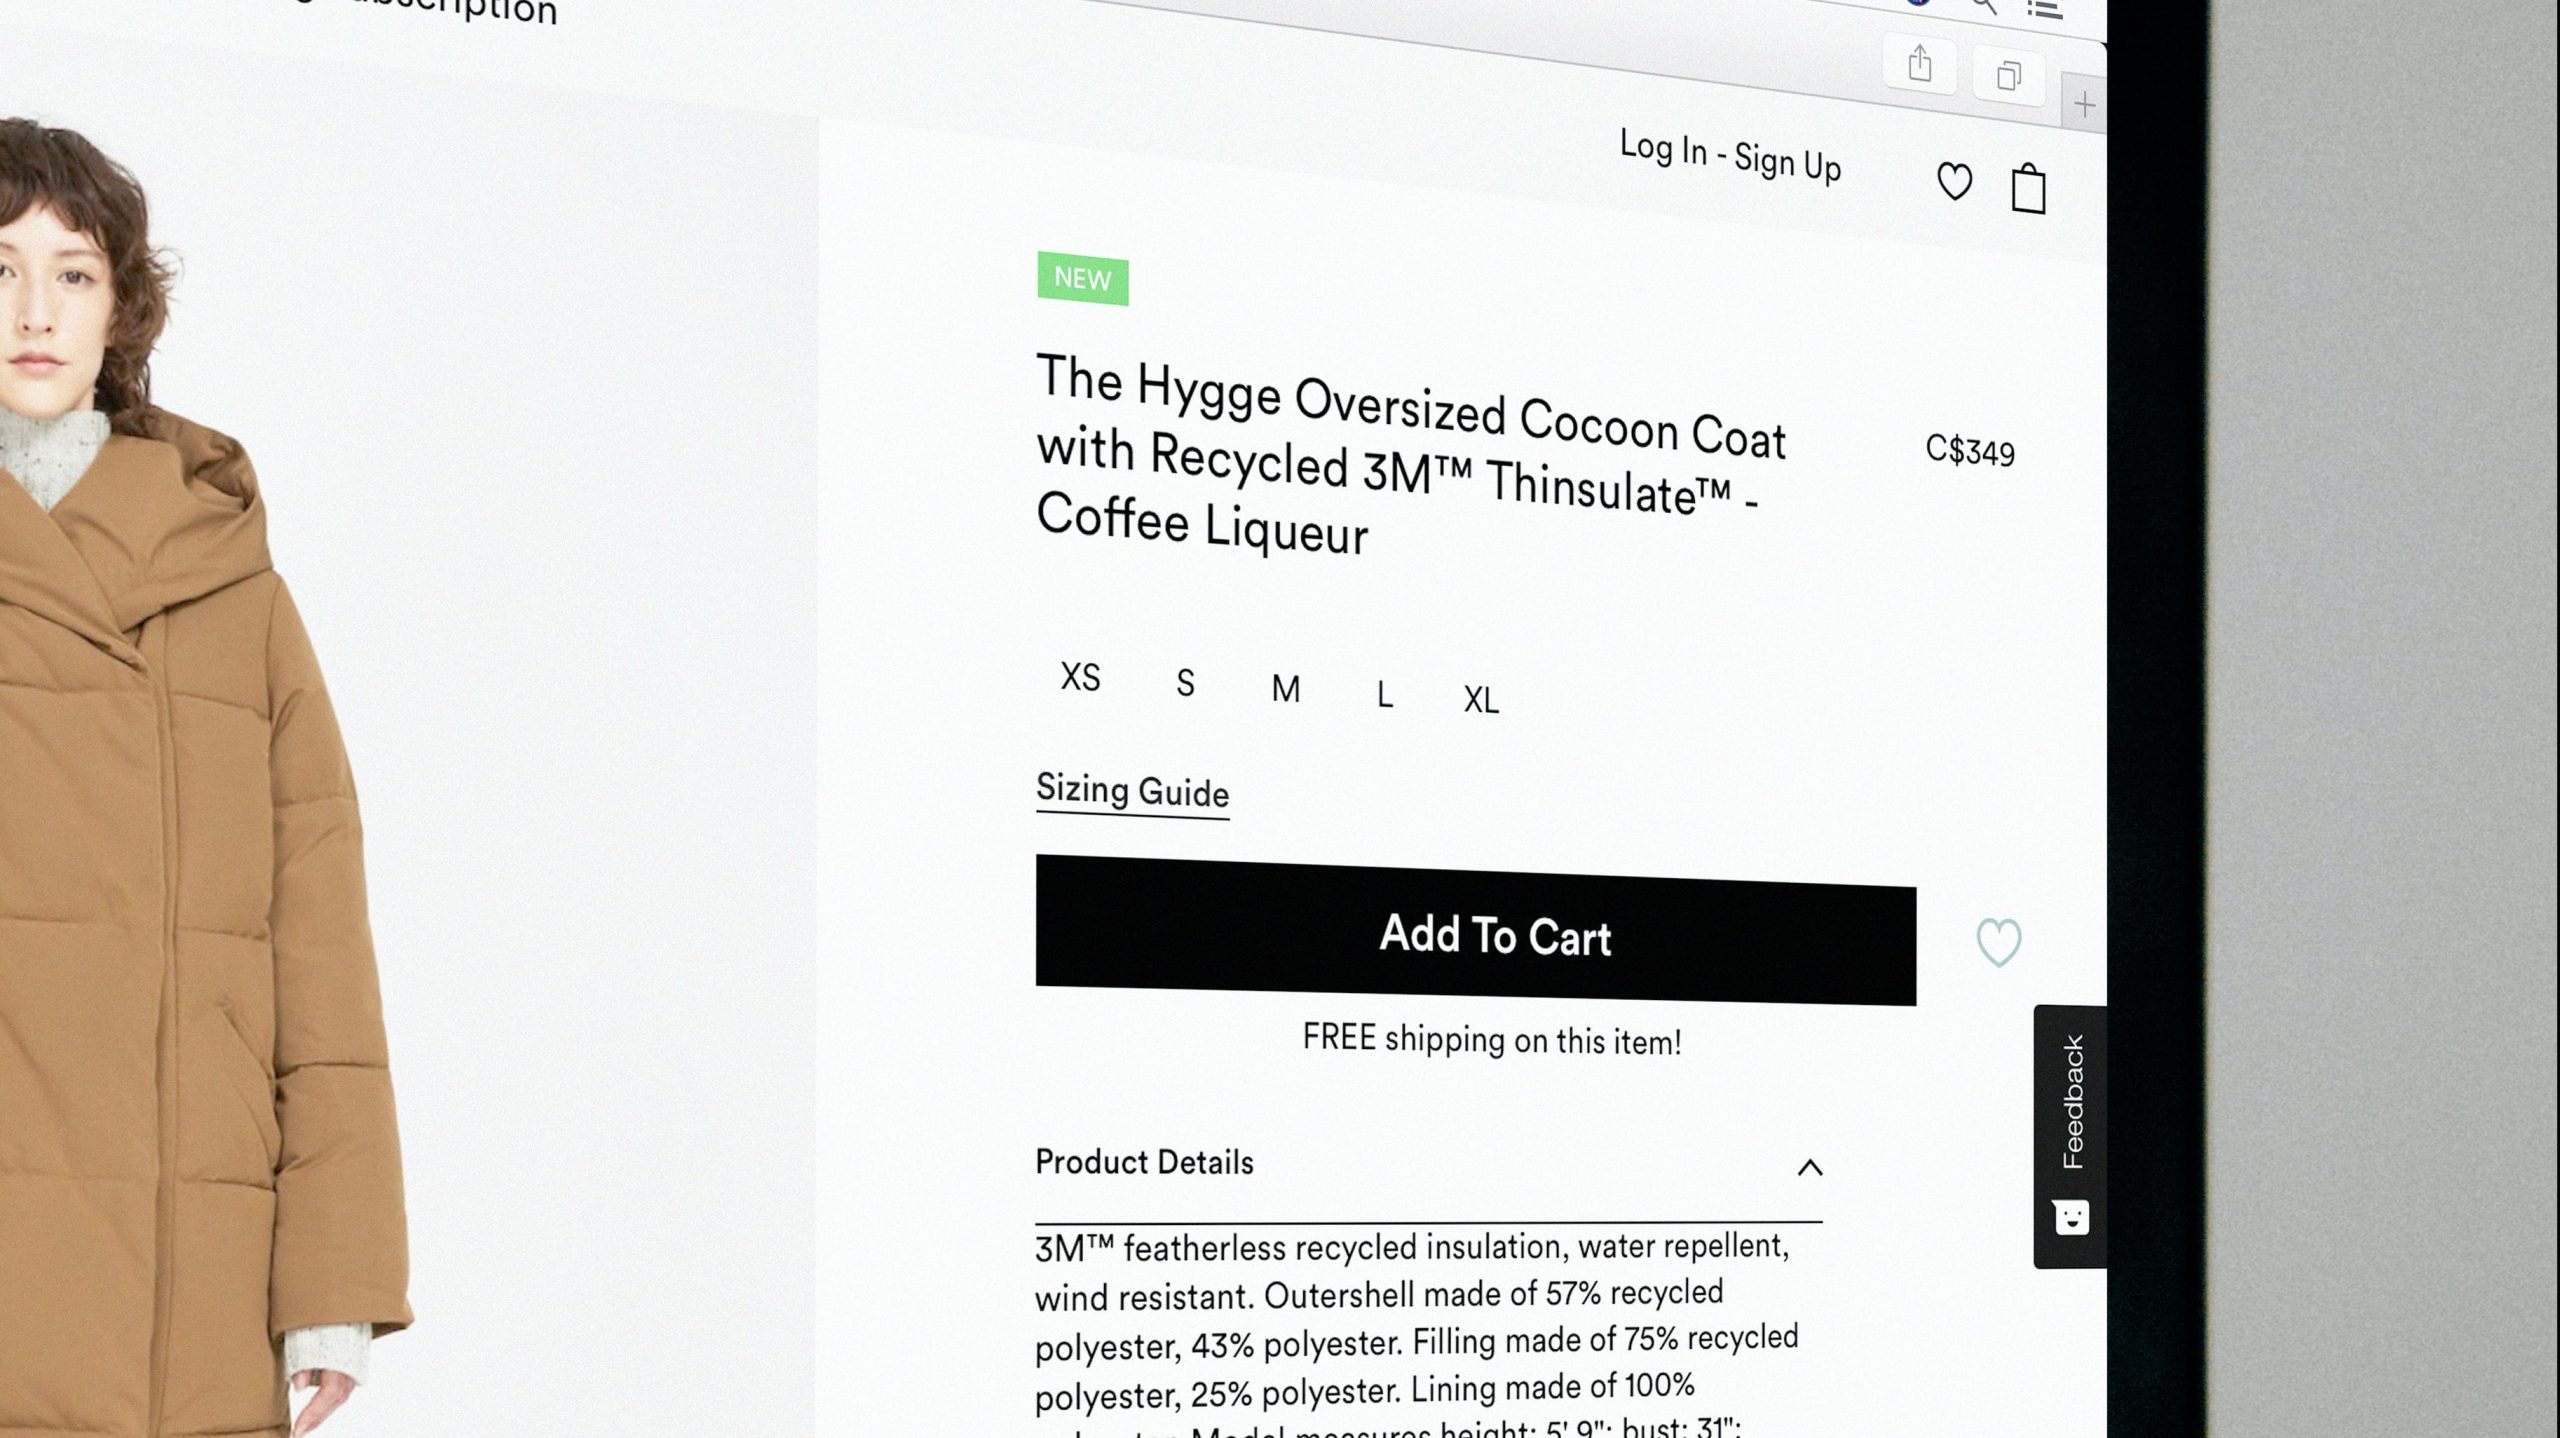
Task: Open the wishlist heart icon in header
Action: tap(1954, 182)
